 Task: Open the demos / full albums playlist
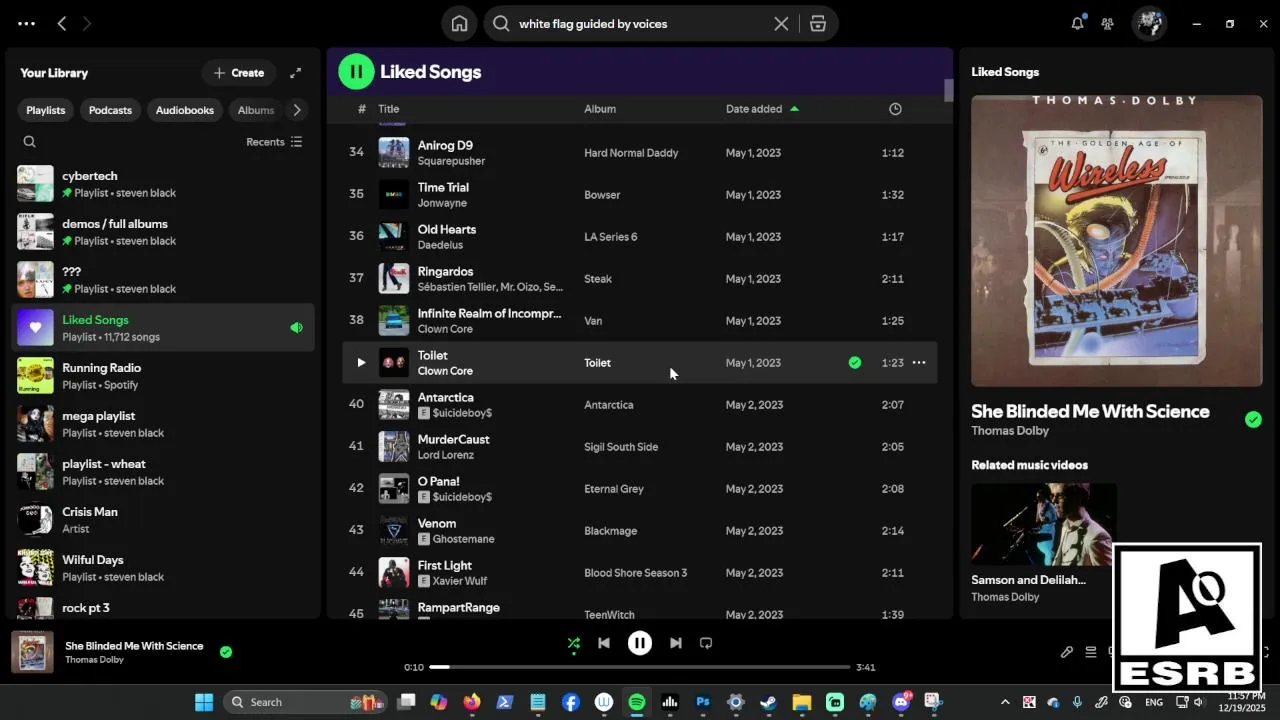(163, 232)
